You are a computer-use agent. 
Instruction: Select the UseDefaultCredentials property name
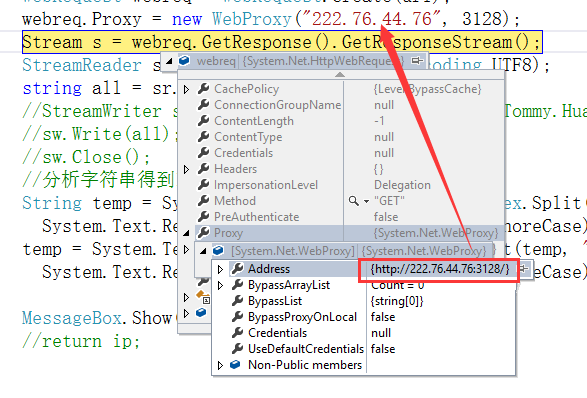(306, 349)
